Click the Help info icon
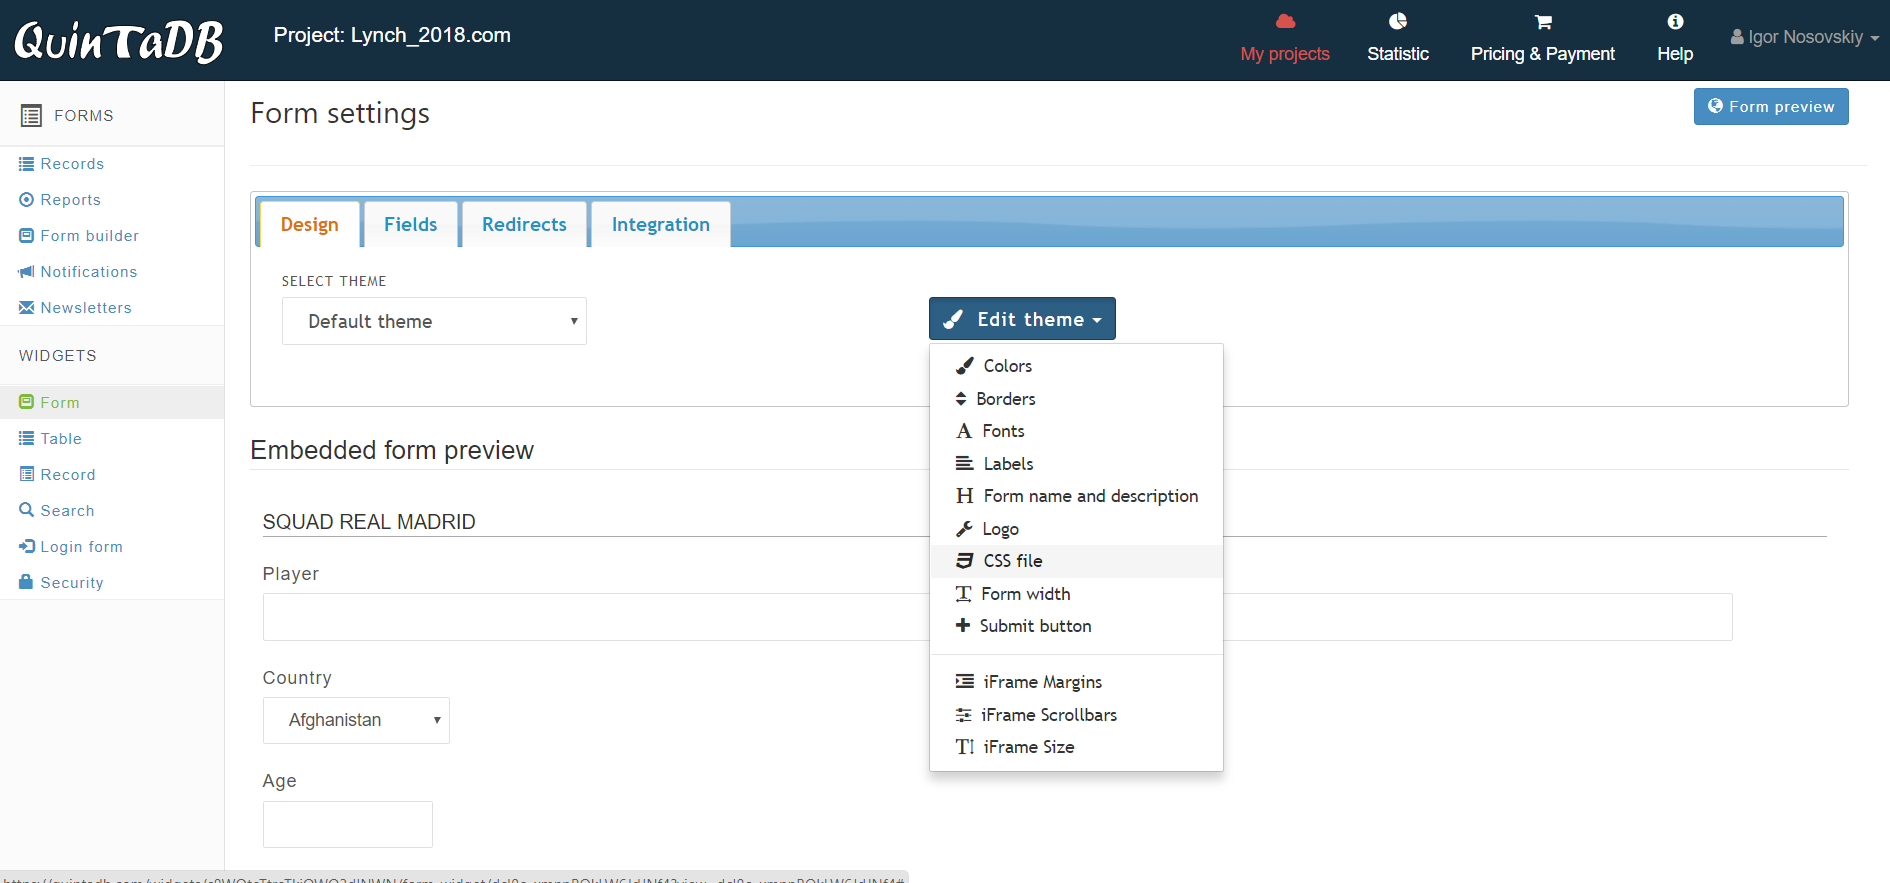Viewport: 1890px width, 883px height. click(x=1675, y=22)
